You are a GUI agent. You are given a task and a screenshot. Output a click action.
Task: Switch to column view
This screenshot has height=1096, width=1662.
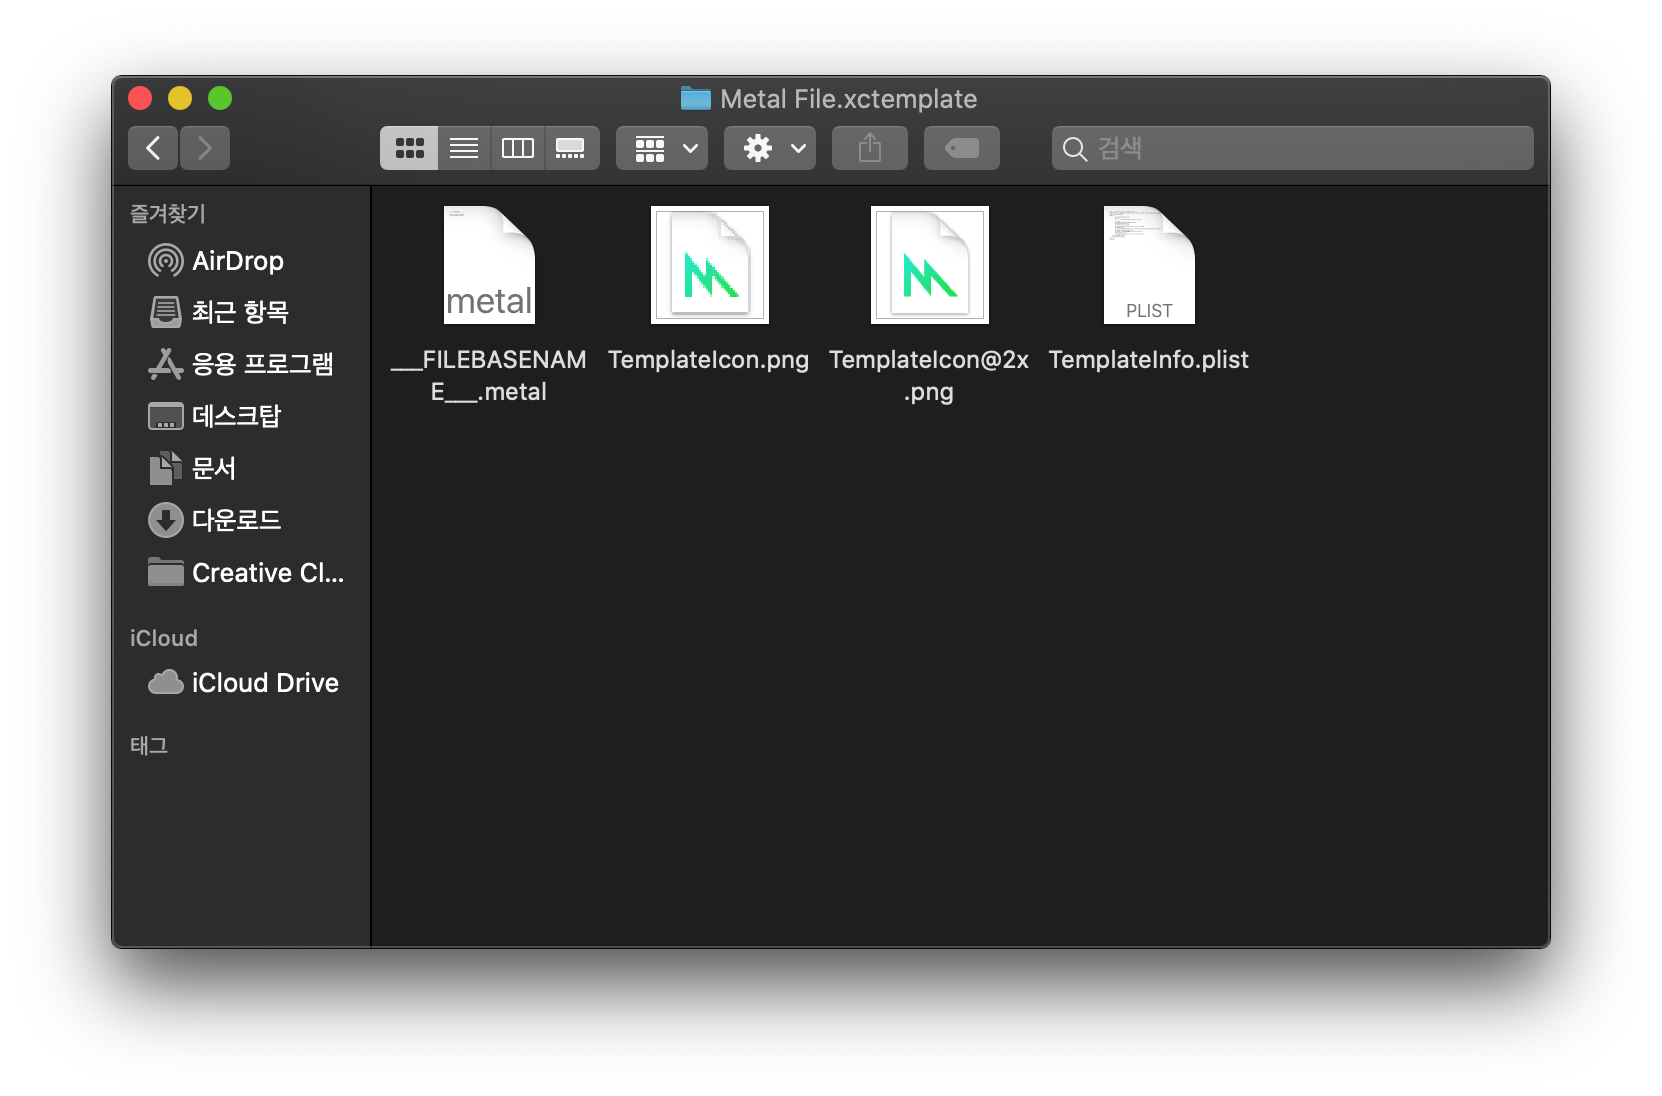coord(518,148)
